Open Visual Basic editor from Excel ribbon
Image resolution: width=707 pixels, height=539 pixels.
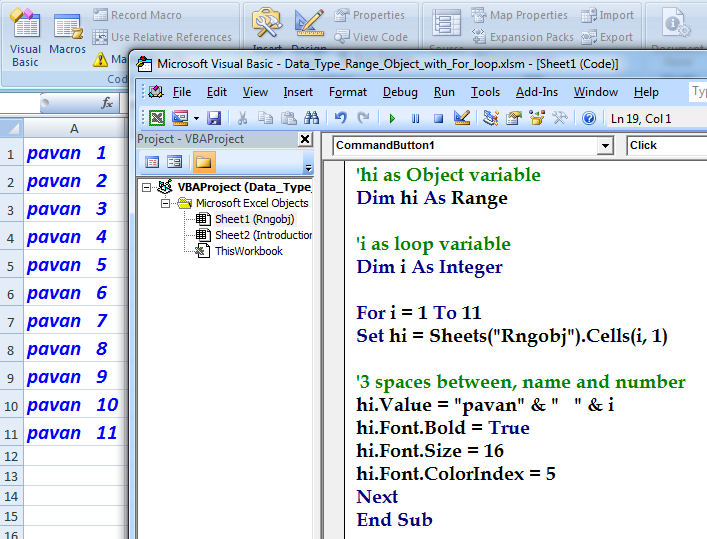click(25, 38)
